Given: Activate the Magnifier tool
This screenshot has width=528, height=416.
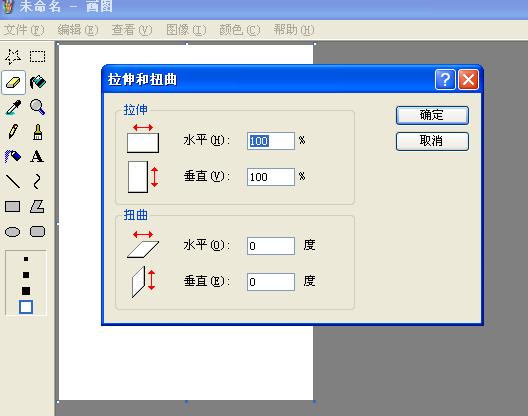Looking at the screenshot, I should (x=37, y=107).
